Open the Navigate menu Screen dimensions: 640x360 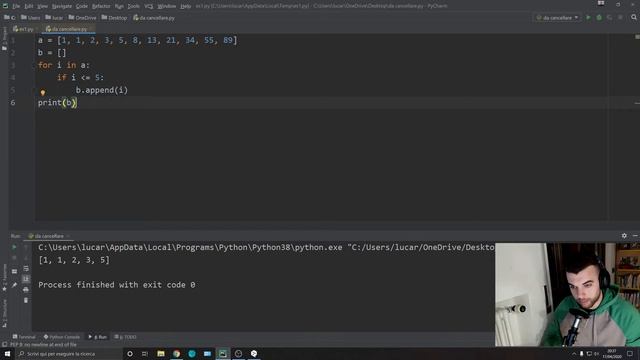[x=62, y=6]
